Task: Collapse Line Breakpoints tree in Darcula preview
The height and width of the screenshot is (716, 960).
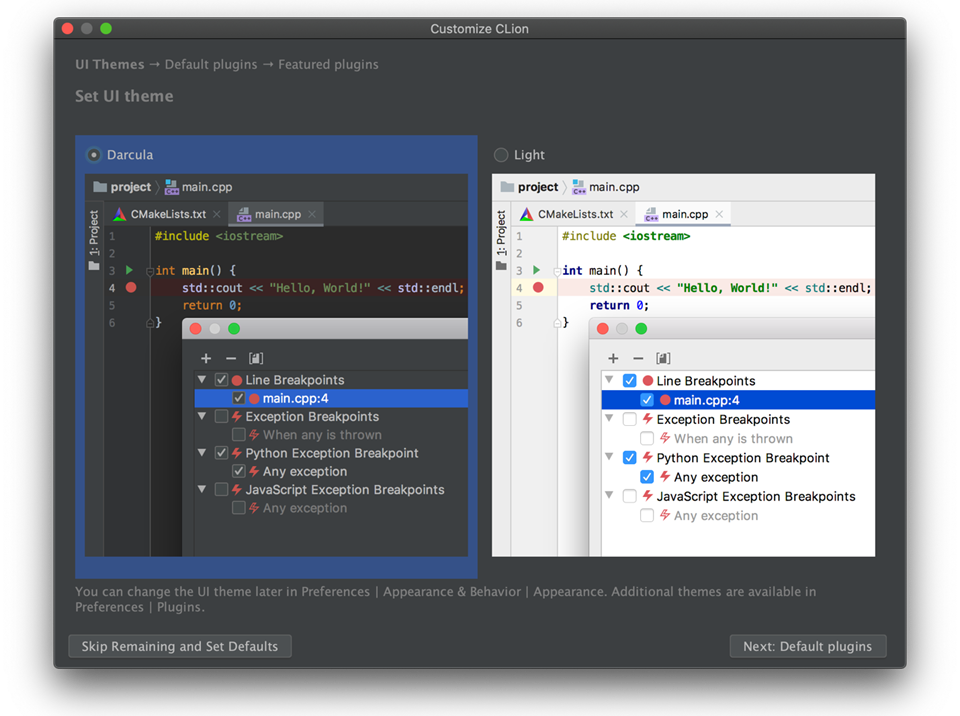Action: [202, 380]
